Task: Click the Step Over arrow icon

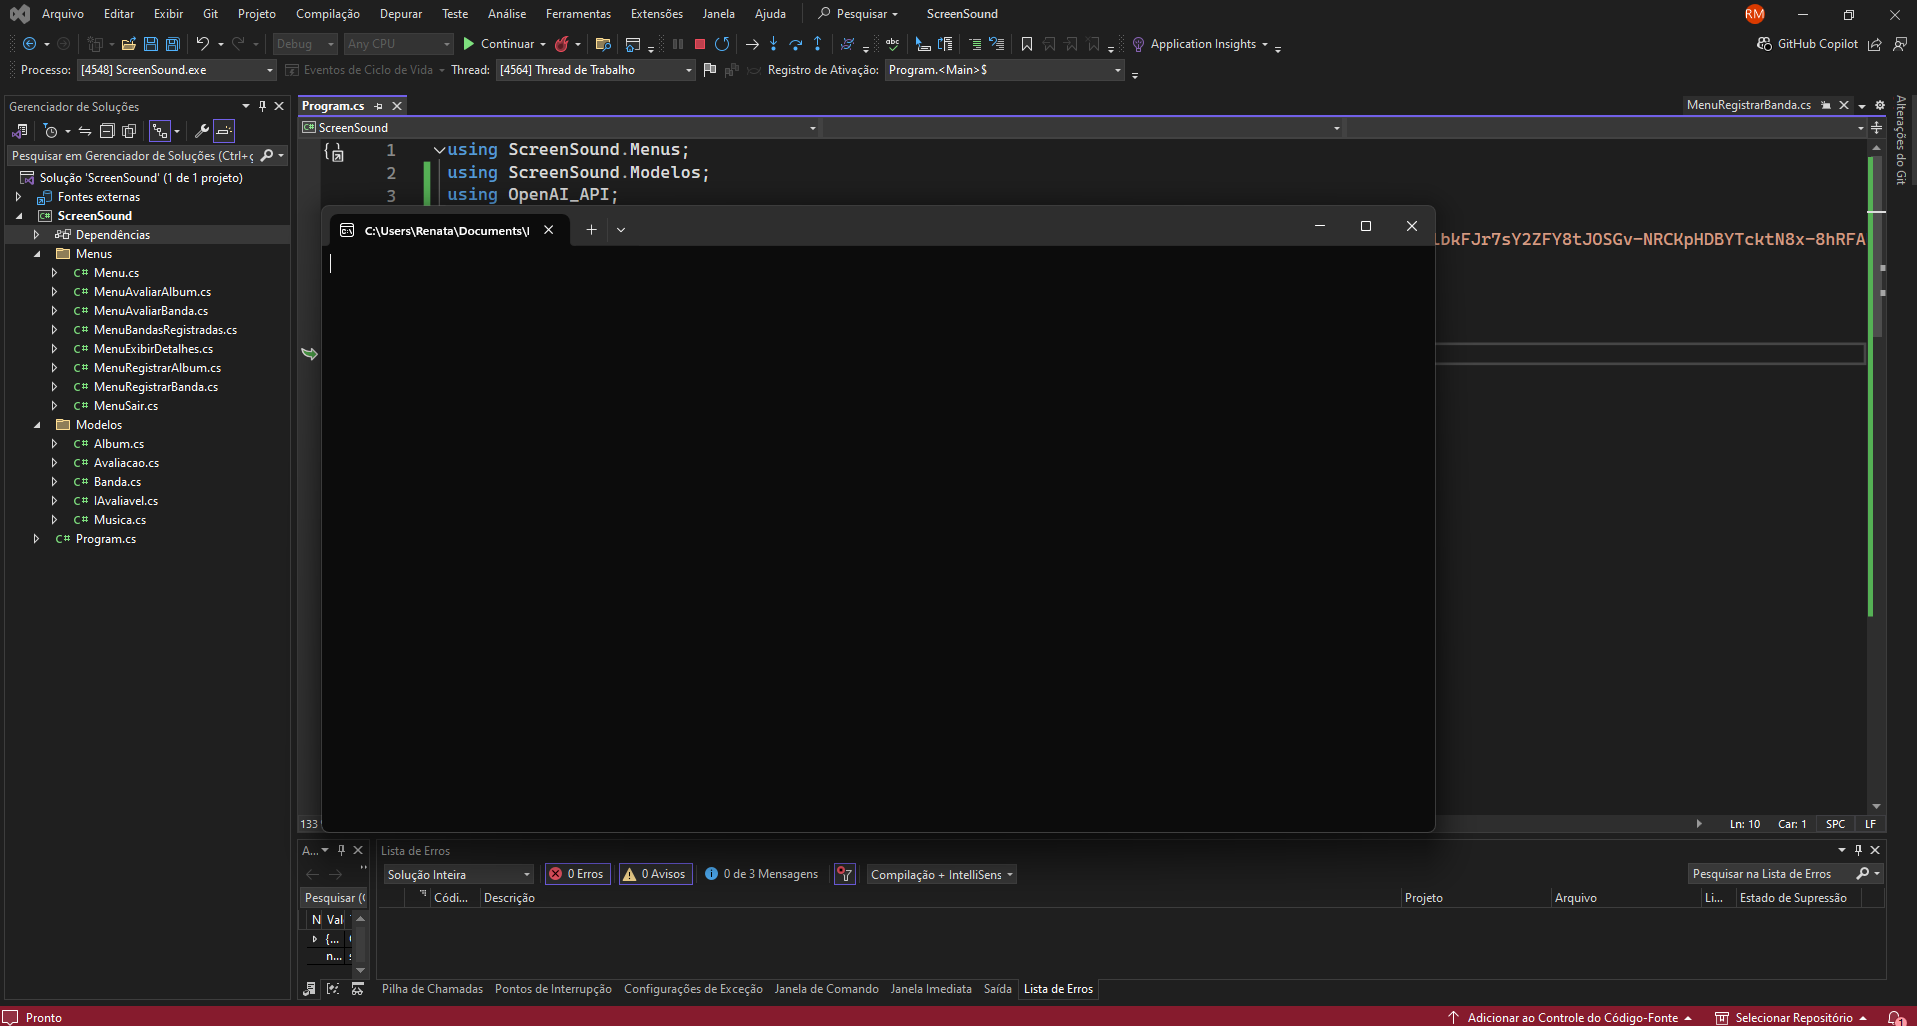Action: point(796,44)
